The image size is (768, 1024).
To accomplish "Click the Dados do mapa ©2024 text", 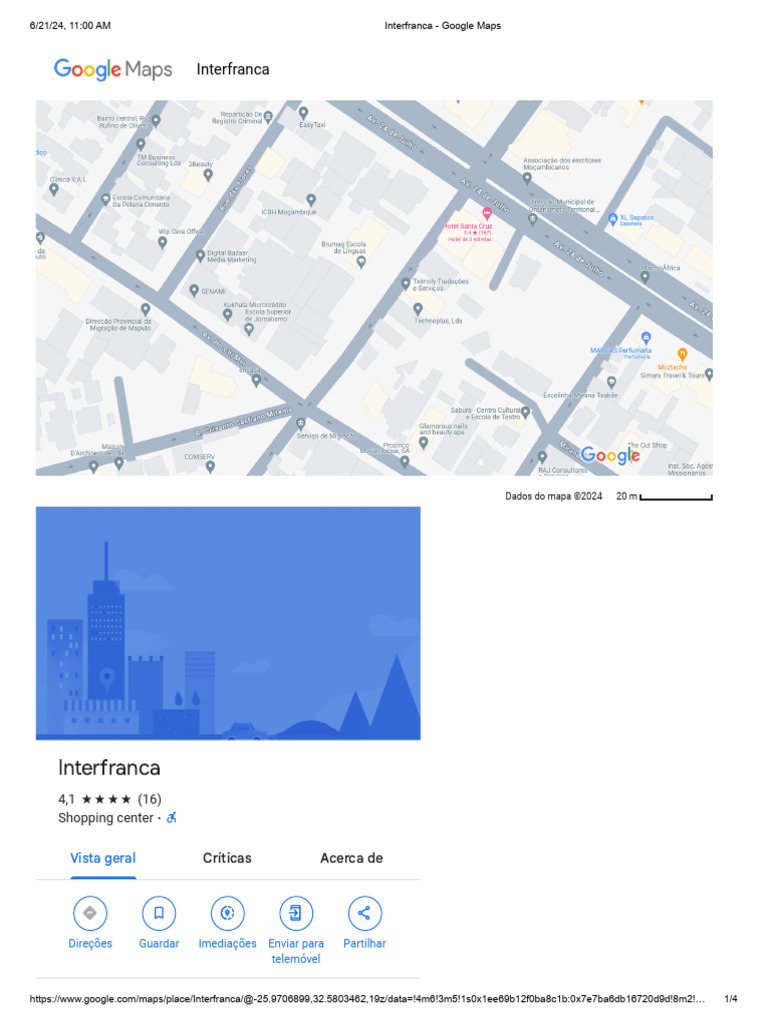I will coord(554,496).
